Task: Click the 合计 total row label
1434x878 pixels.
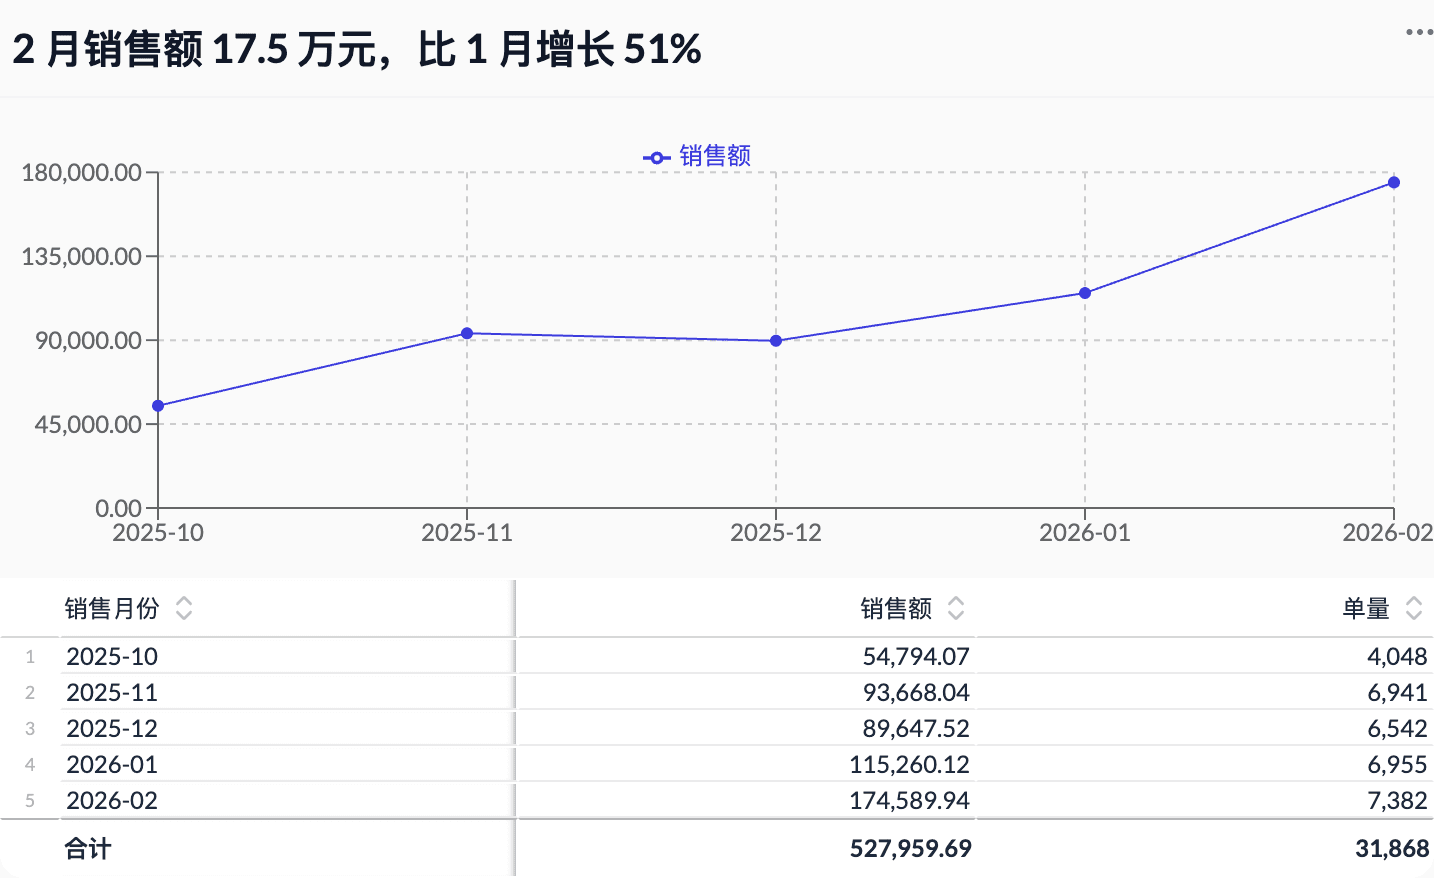Action: coord(88,849)
